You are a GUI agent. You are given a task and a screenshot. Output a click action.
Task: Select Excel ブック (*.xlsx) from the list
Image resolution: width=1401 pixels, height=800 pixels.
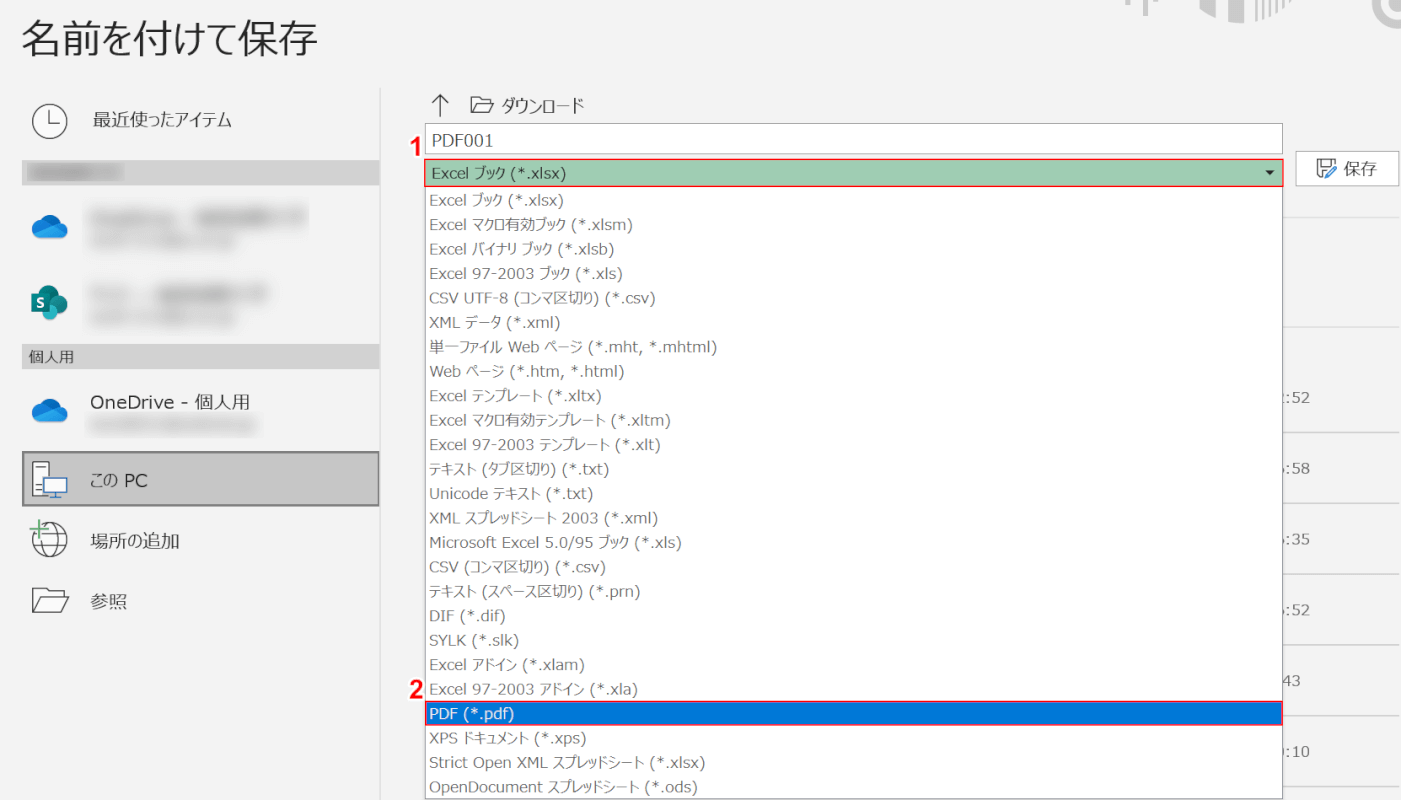(853, 200)
